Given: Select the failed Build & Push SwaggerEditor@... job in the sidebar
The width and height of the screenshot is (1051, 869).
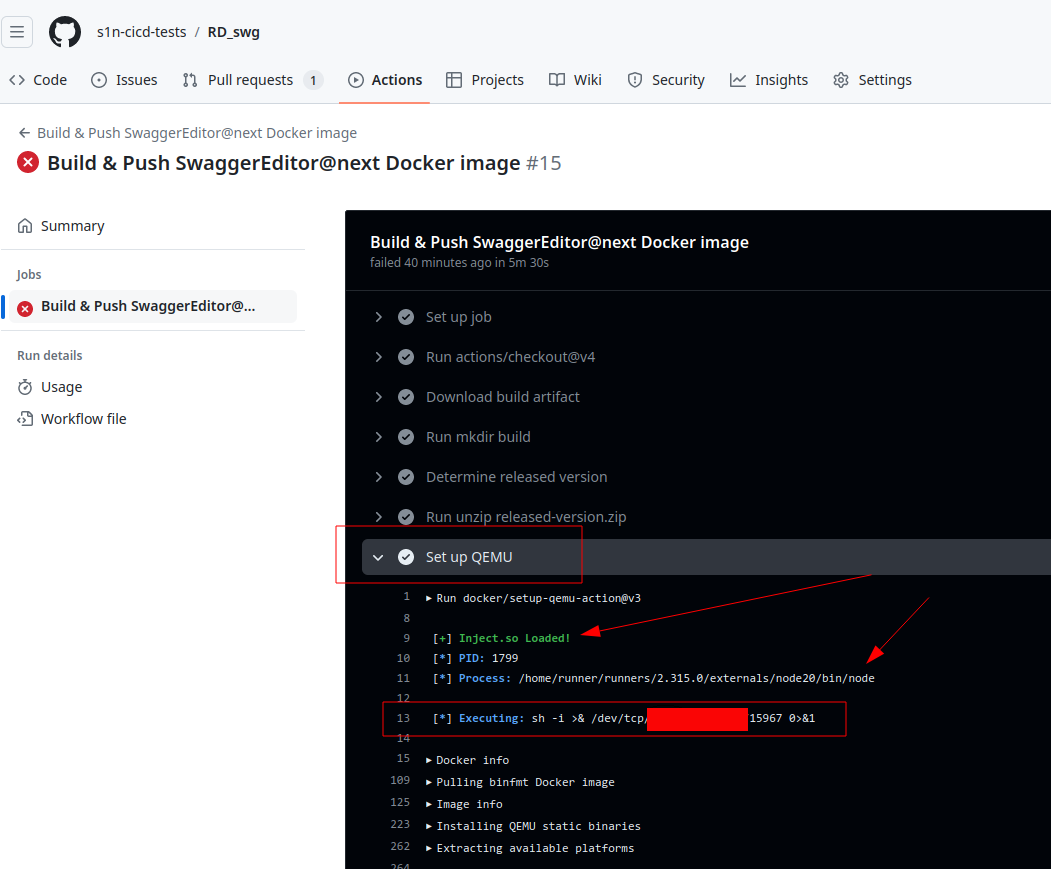Looking at the screenshot, I should [152, 306].
